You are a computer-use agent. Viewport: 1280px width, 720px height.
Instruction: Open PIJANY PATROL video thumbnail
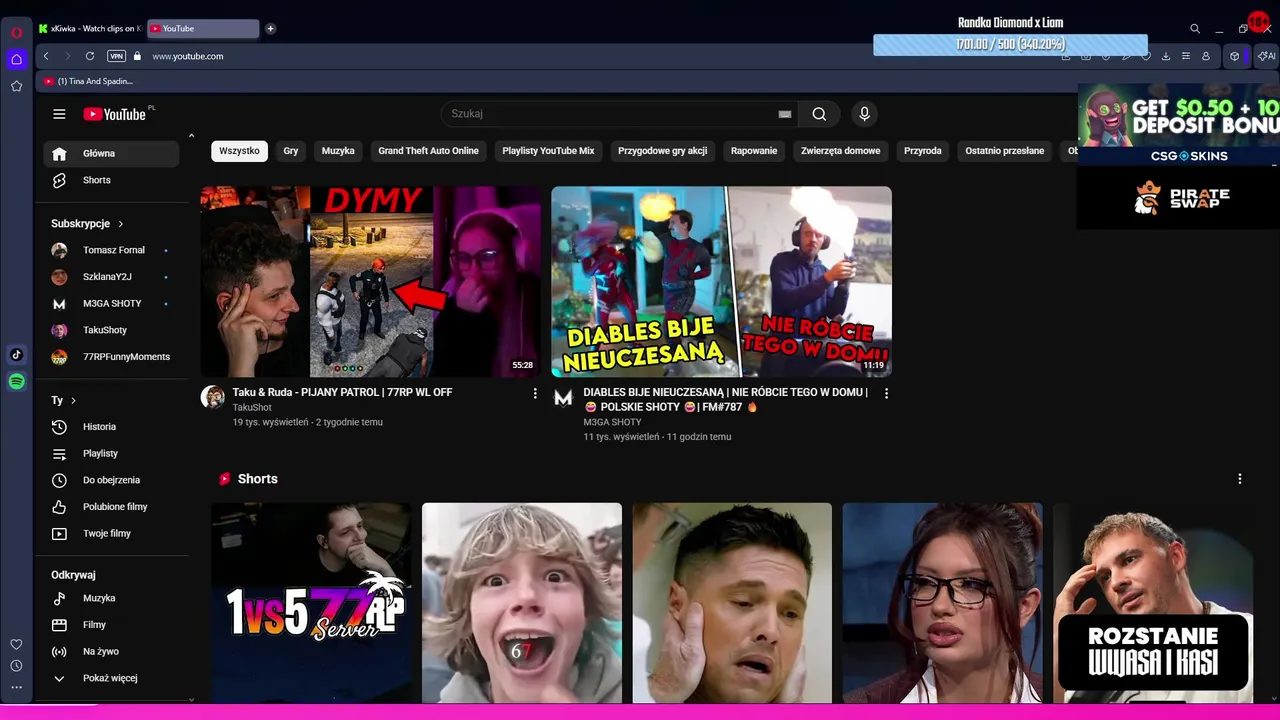pos(371,281)
